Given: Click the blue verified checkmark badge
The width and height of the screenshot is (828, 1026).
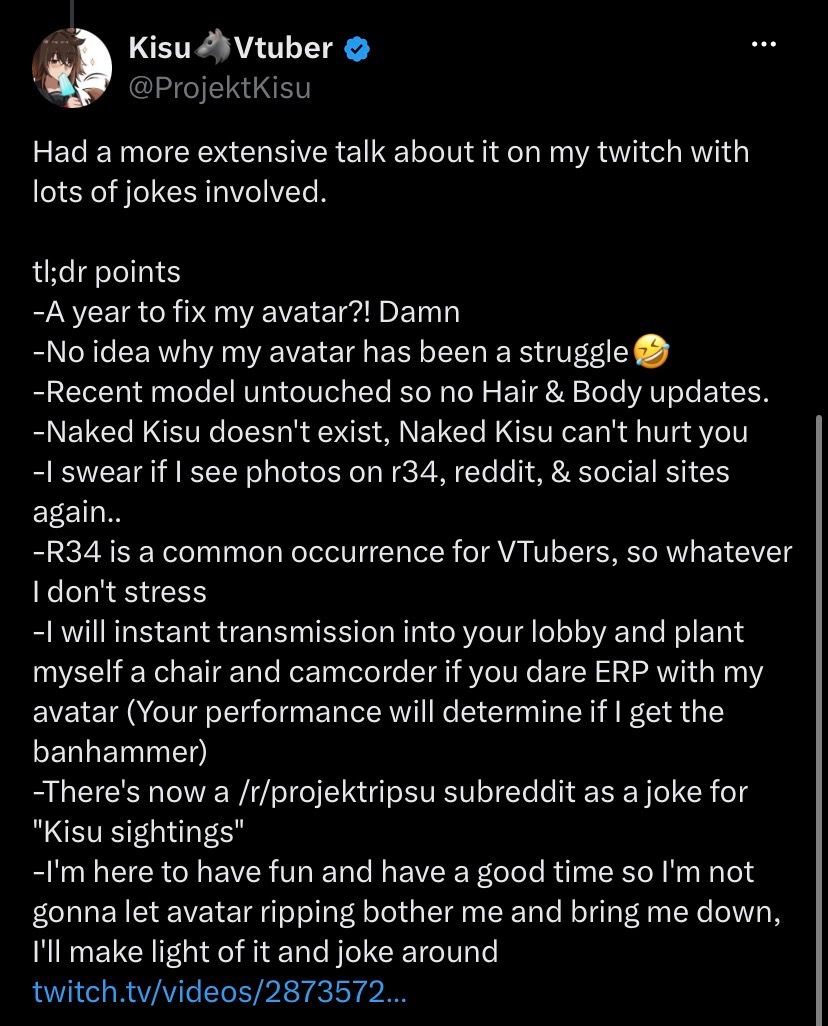Looking at the screenshot, I should click(357, 49).
